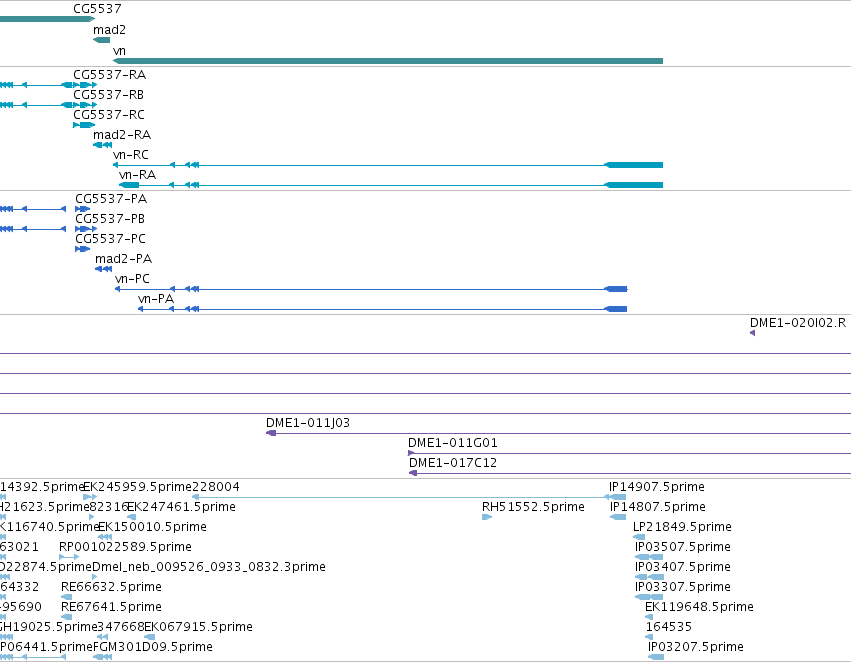Click the EK245959.5prime EST label
The image size is (851, 662).
tap(137, 487)
